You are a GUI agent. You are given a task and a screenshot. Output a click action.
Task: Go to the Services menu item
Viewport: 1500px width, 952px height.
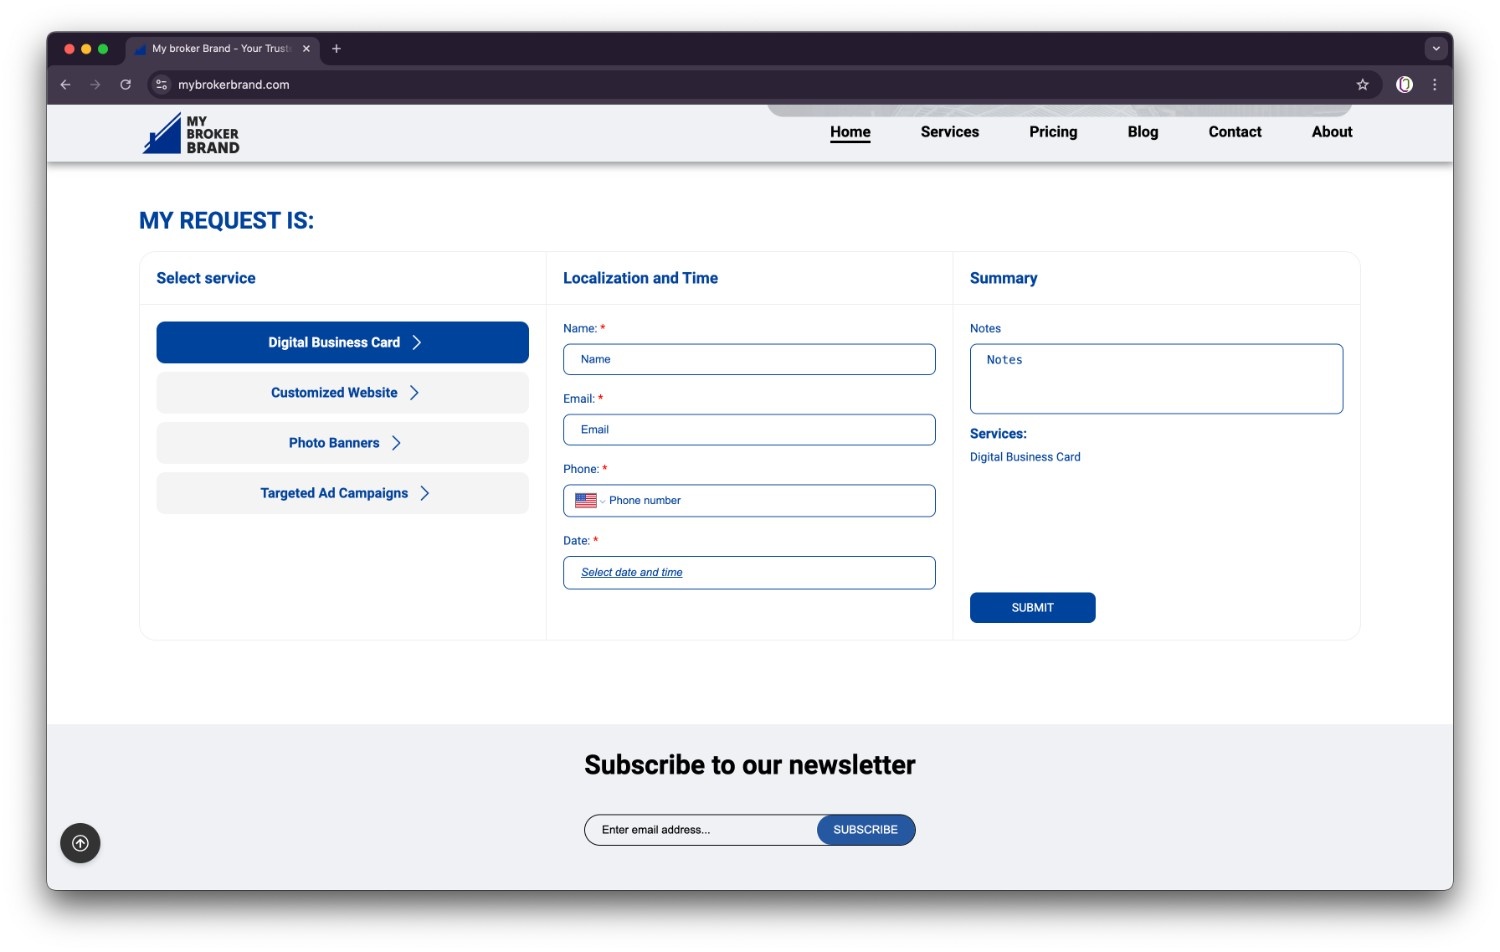coord(949,132)
